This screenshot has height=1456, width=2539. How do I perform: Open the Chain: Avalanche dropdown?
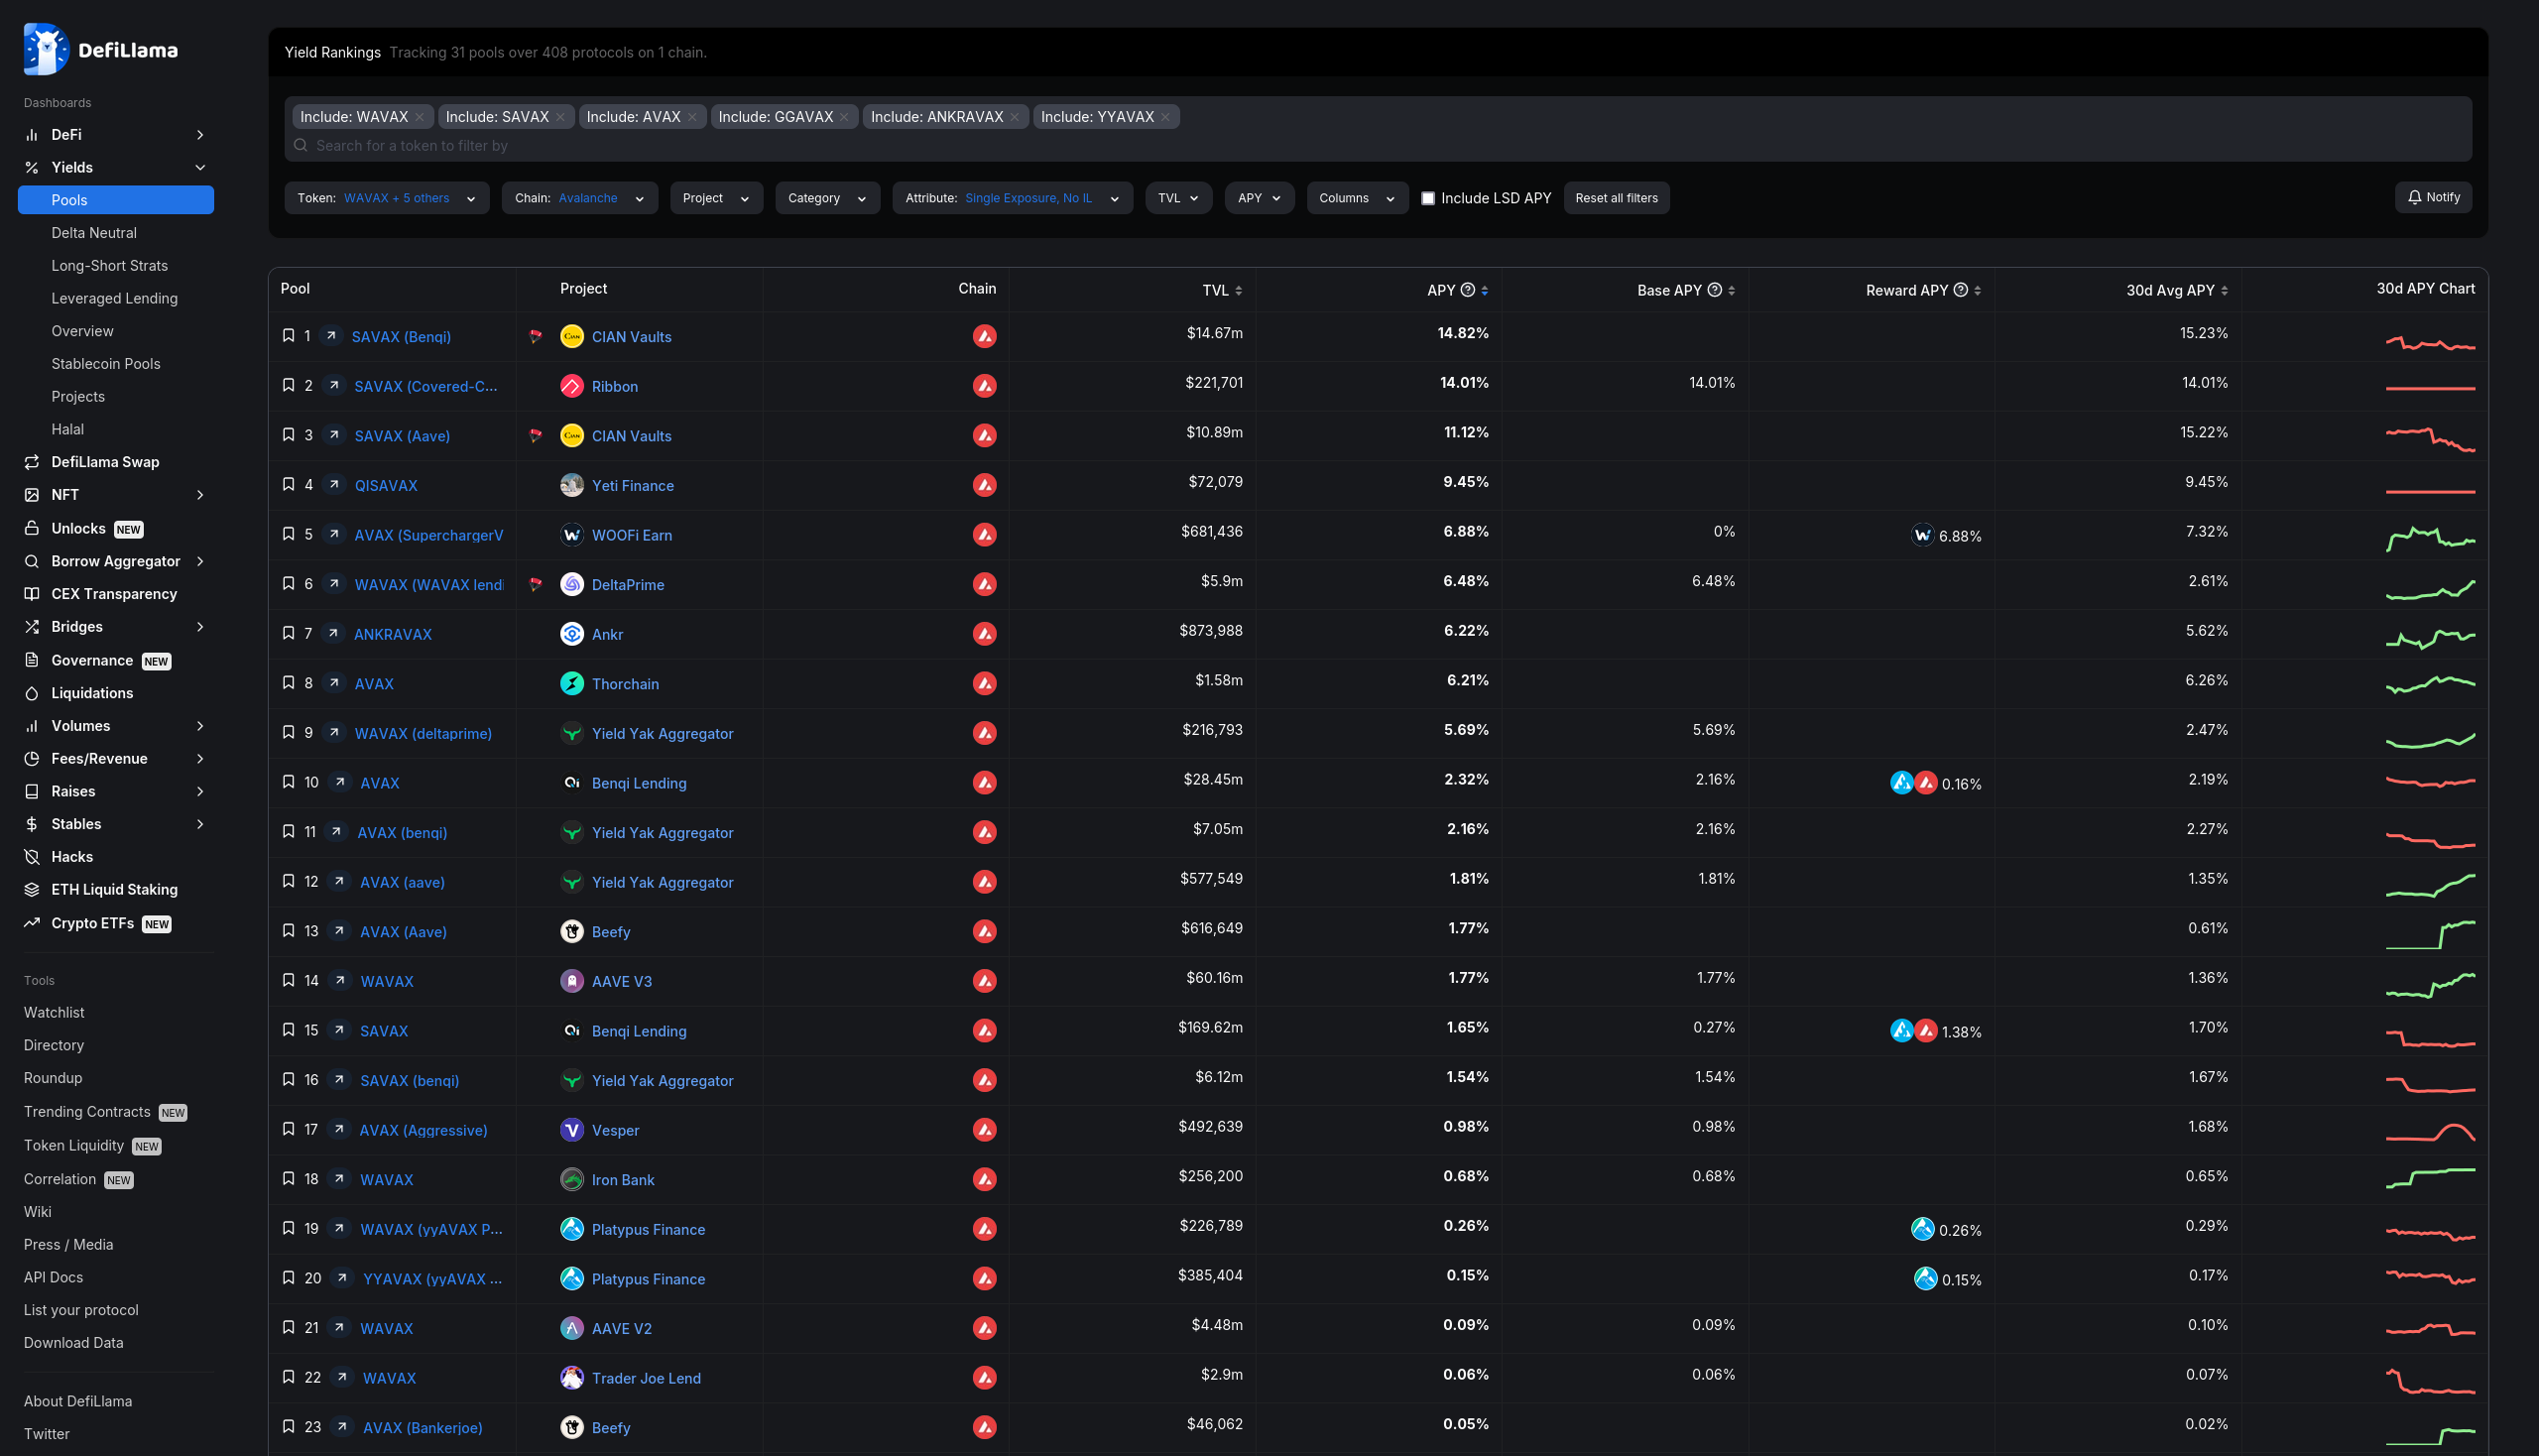pos(580,198)
